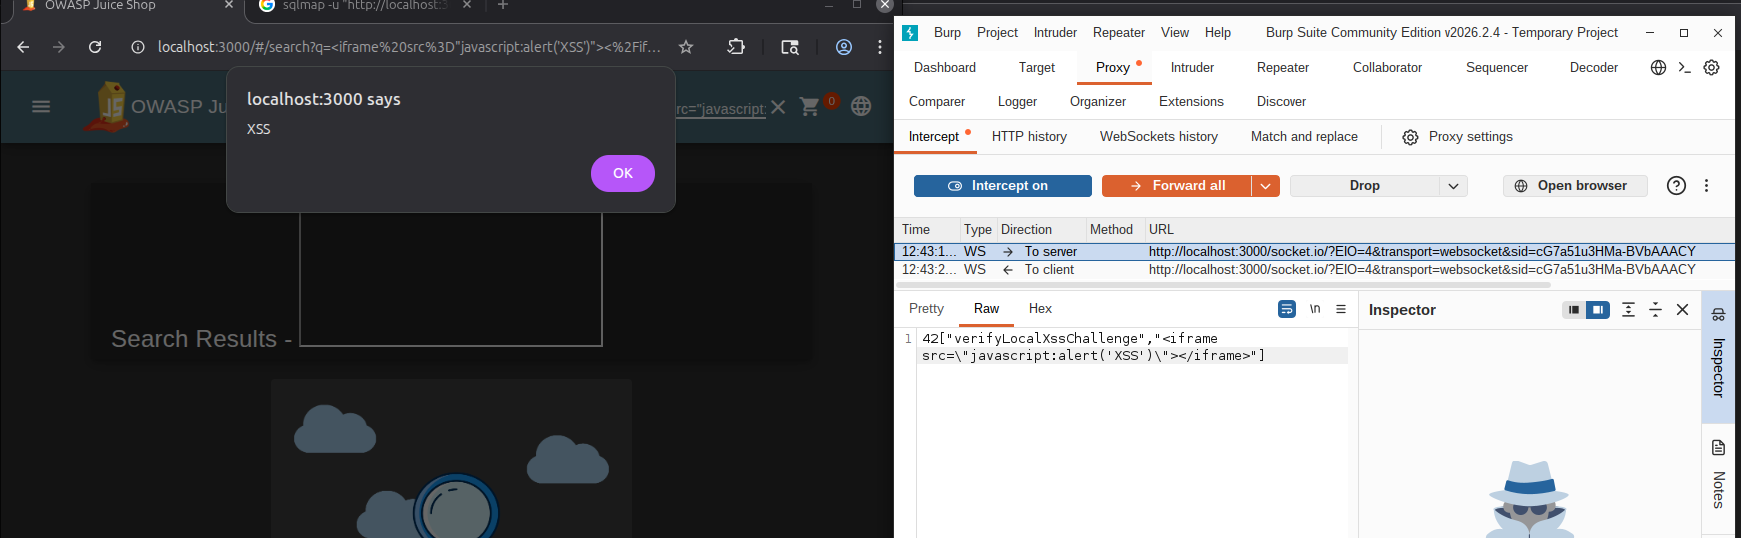
Task: Open the Match and replace sub-tab
Action: click(1304, 136)
